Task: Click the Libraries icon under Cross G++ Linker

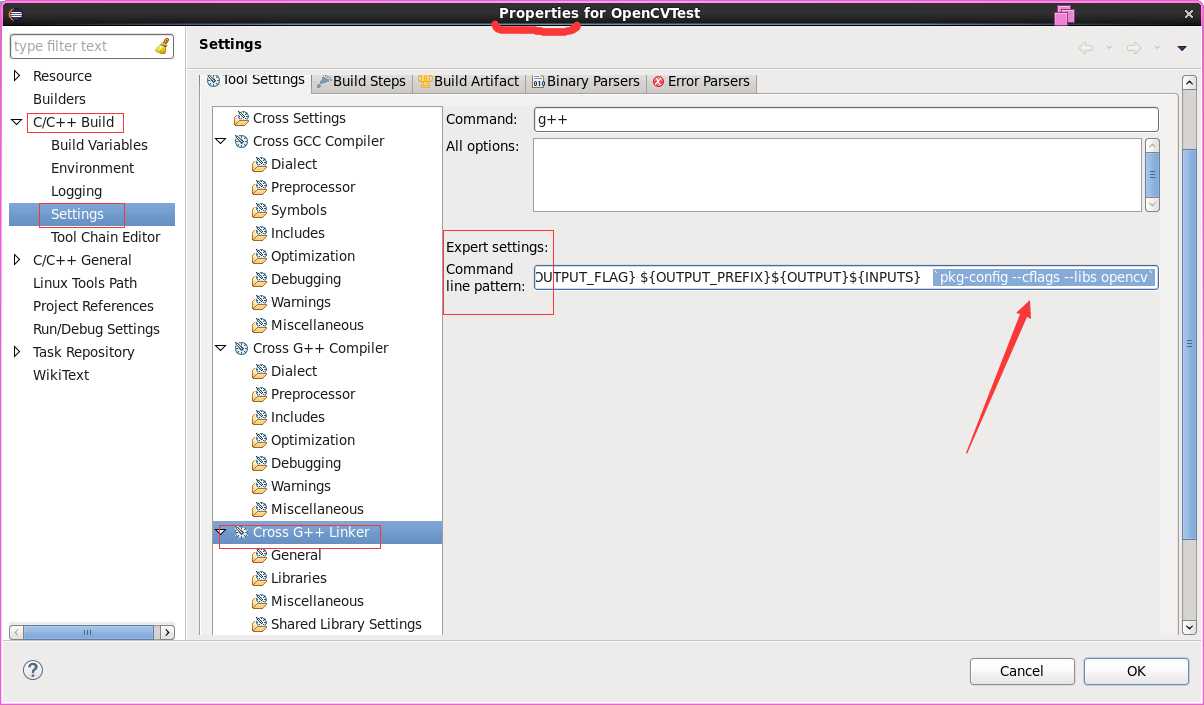Action: 259,578
